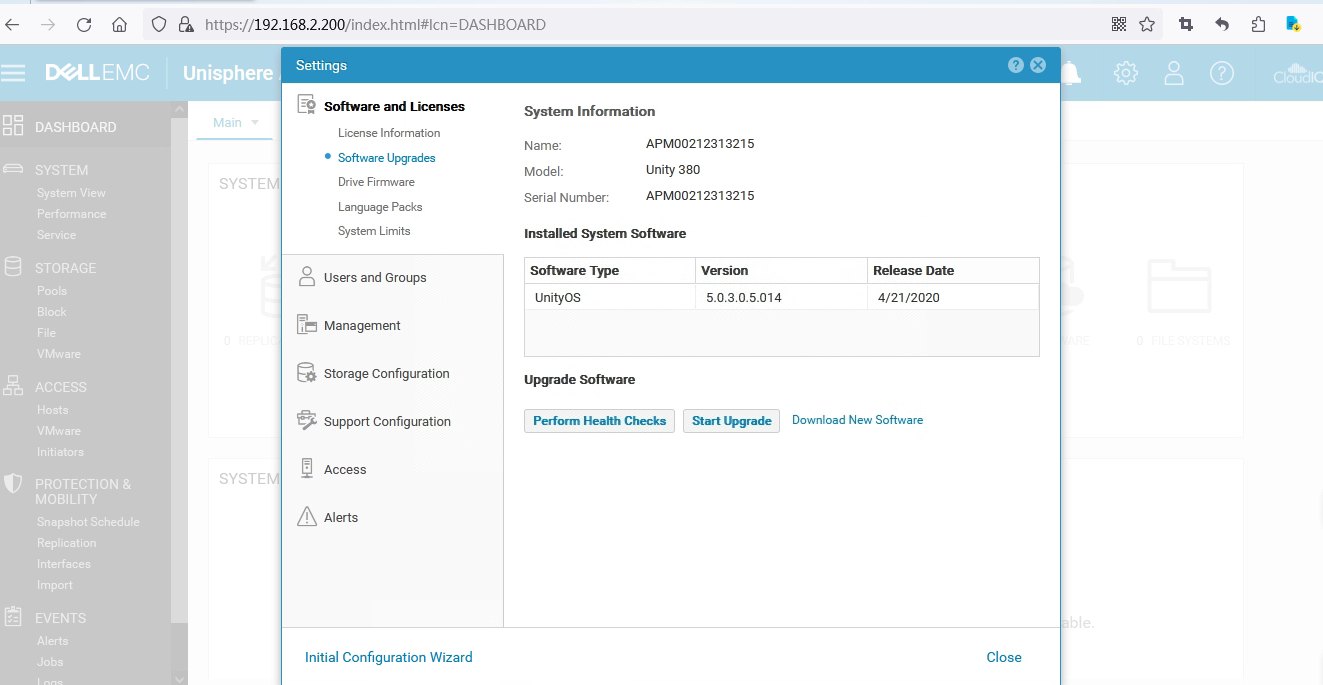The width and height of the screenshot is (1323, 685).
Task: Click the Users and Groups icon
Action: pos(307,277)
